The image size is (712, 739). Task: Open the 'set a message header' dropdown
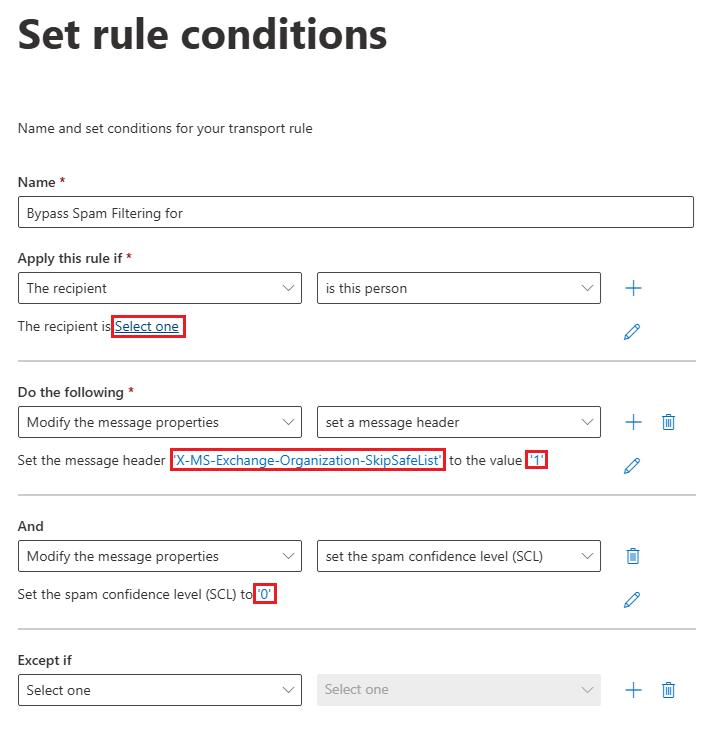[458, 422]
